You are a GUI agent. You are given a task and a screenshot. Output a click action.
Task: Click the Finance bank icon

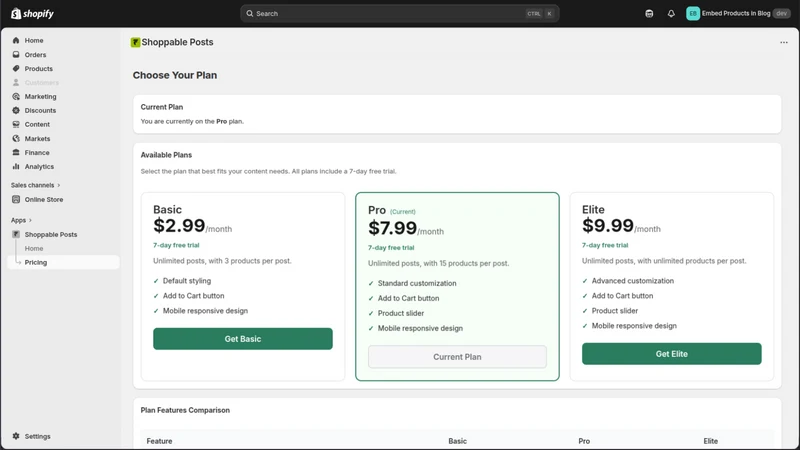(x=16, y=153)
